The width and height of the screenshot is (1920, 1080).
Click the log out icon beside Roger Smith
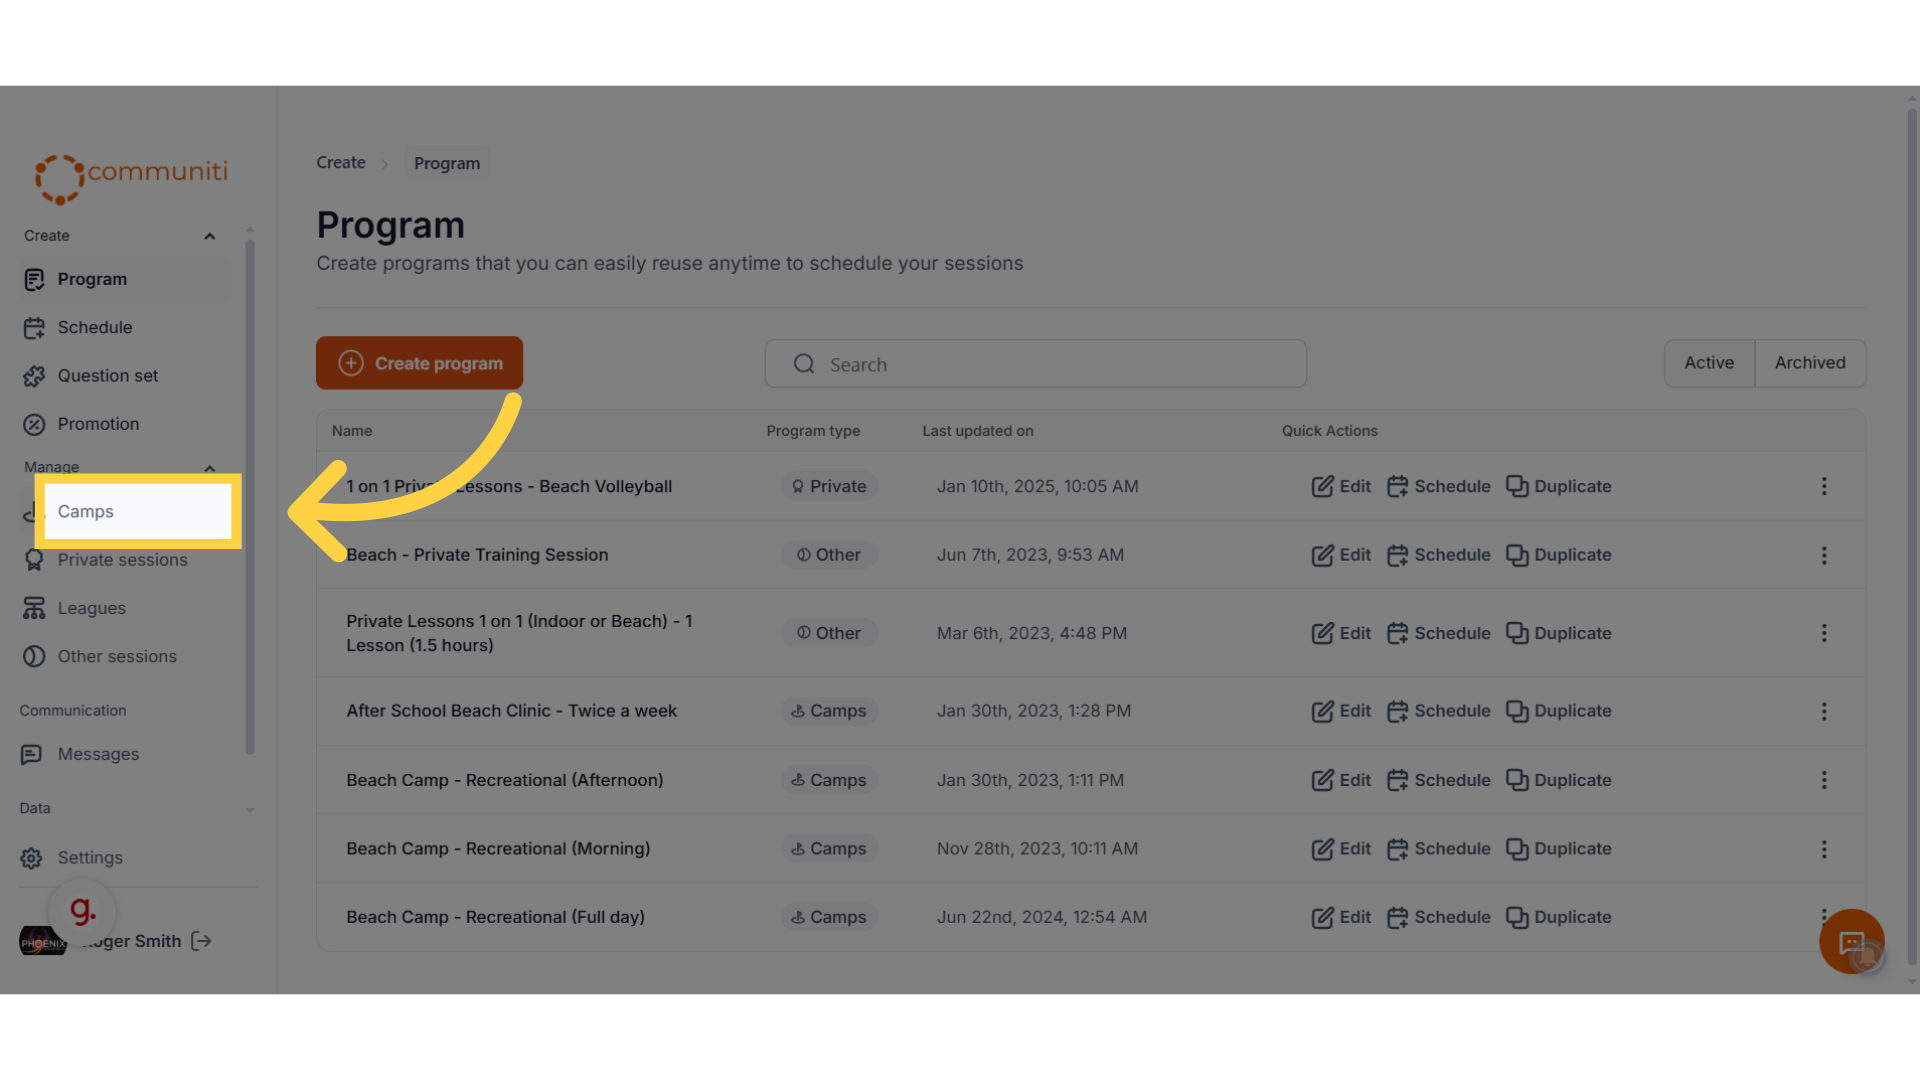point(201,941)
